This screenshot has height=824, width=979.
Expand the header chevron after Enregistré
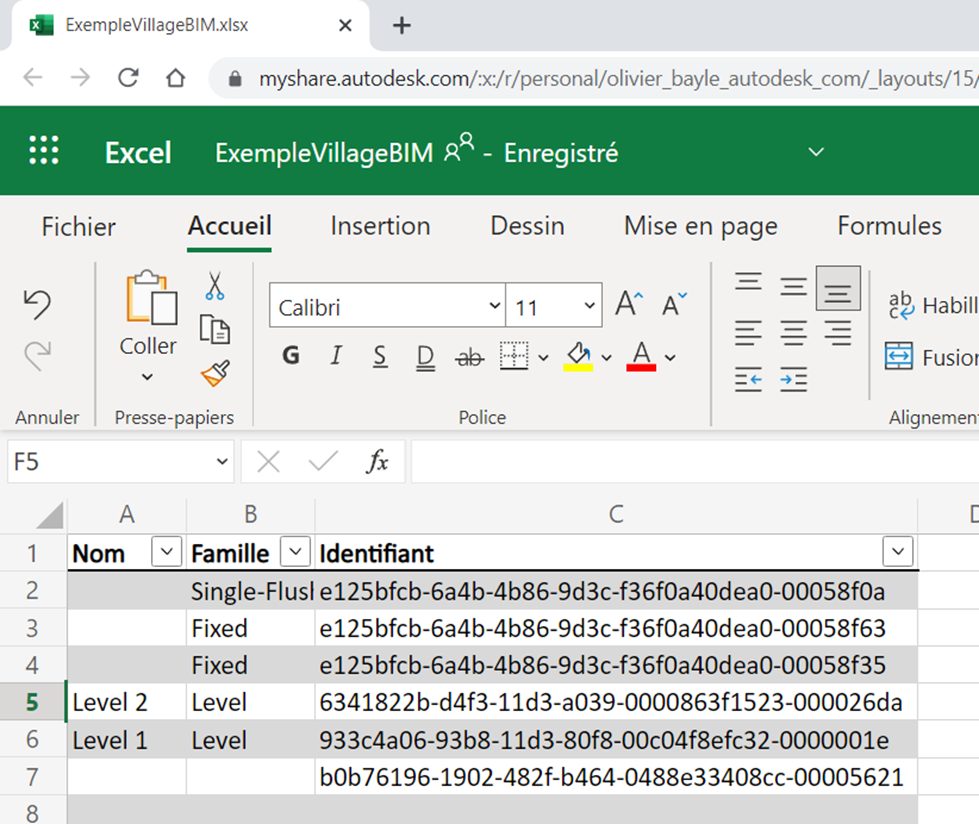tap(816, 152)
